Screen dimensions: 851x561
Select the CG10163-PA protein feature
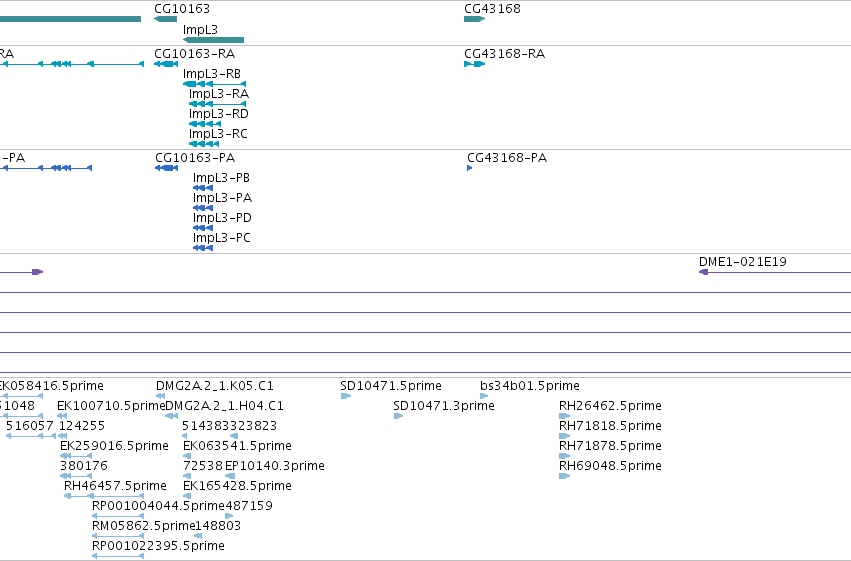(x=167, y=168)
